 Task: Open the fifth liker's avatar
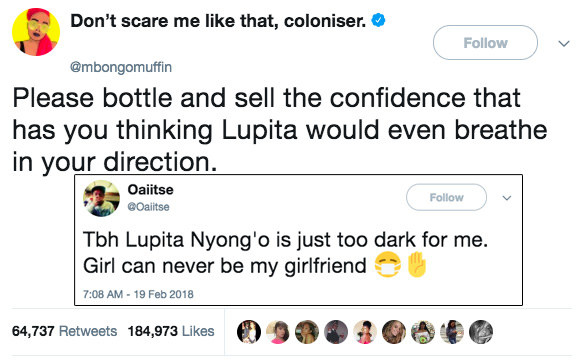(x=365, y=332)
